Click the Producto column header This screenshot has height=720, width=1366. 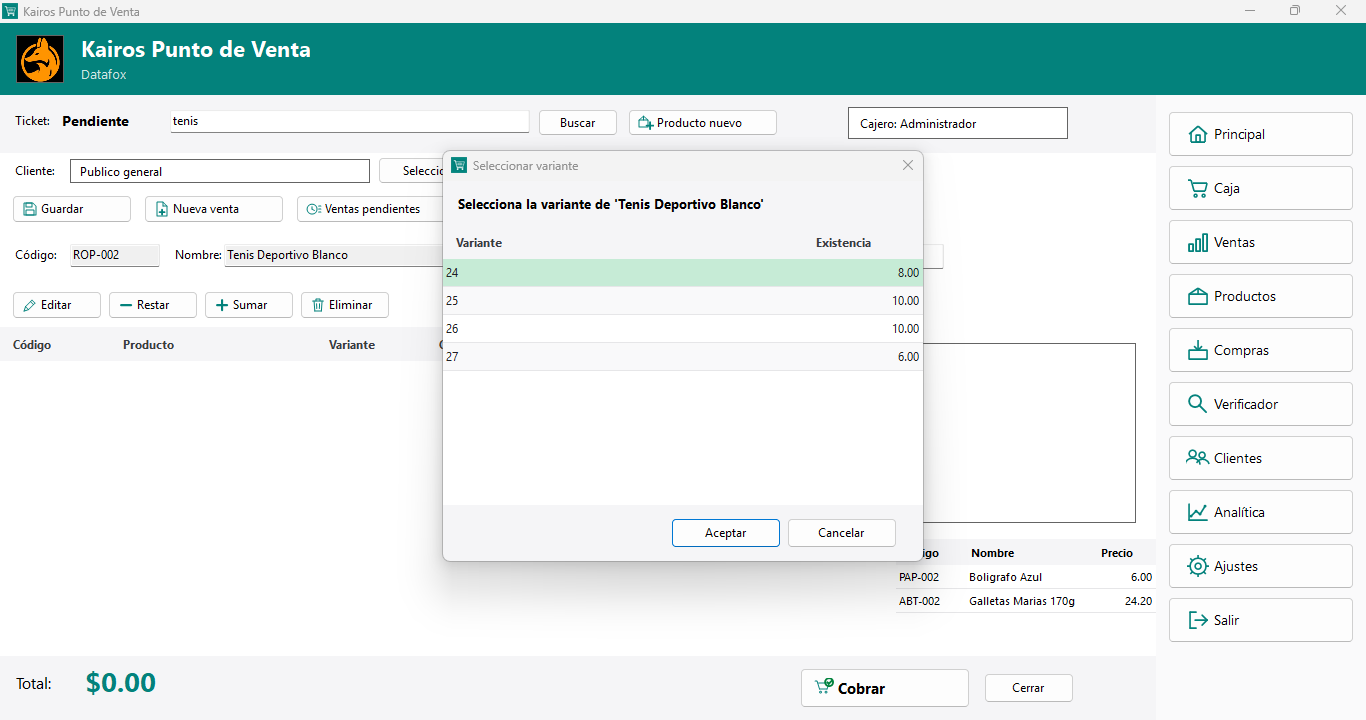148,345
